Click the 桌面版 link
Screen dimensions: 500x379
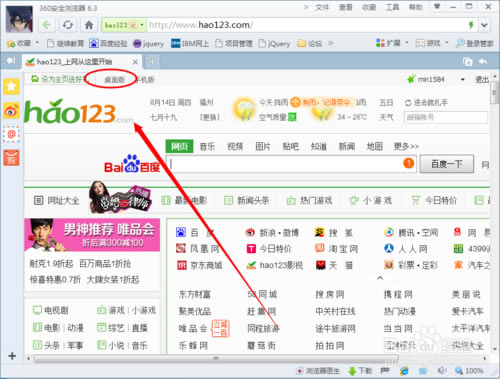tap(114, 79)
